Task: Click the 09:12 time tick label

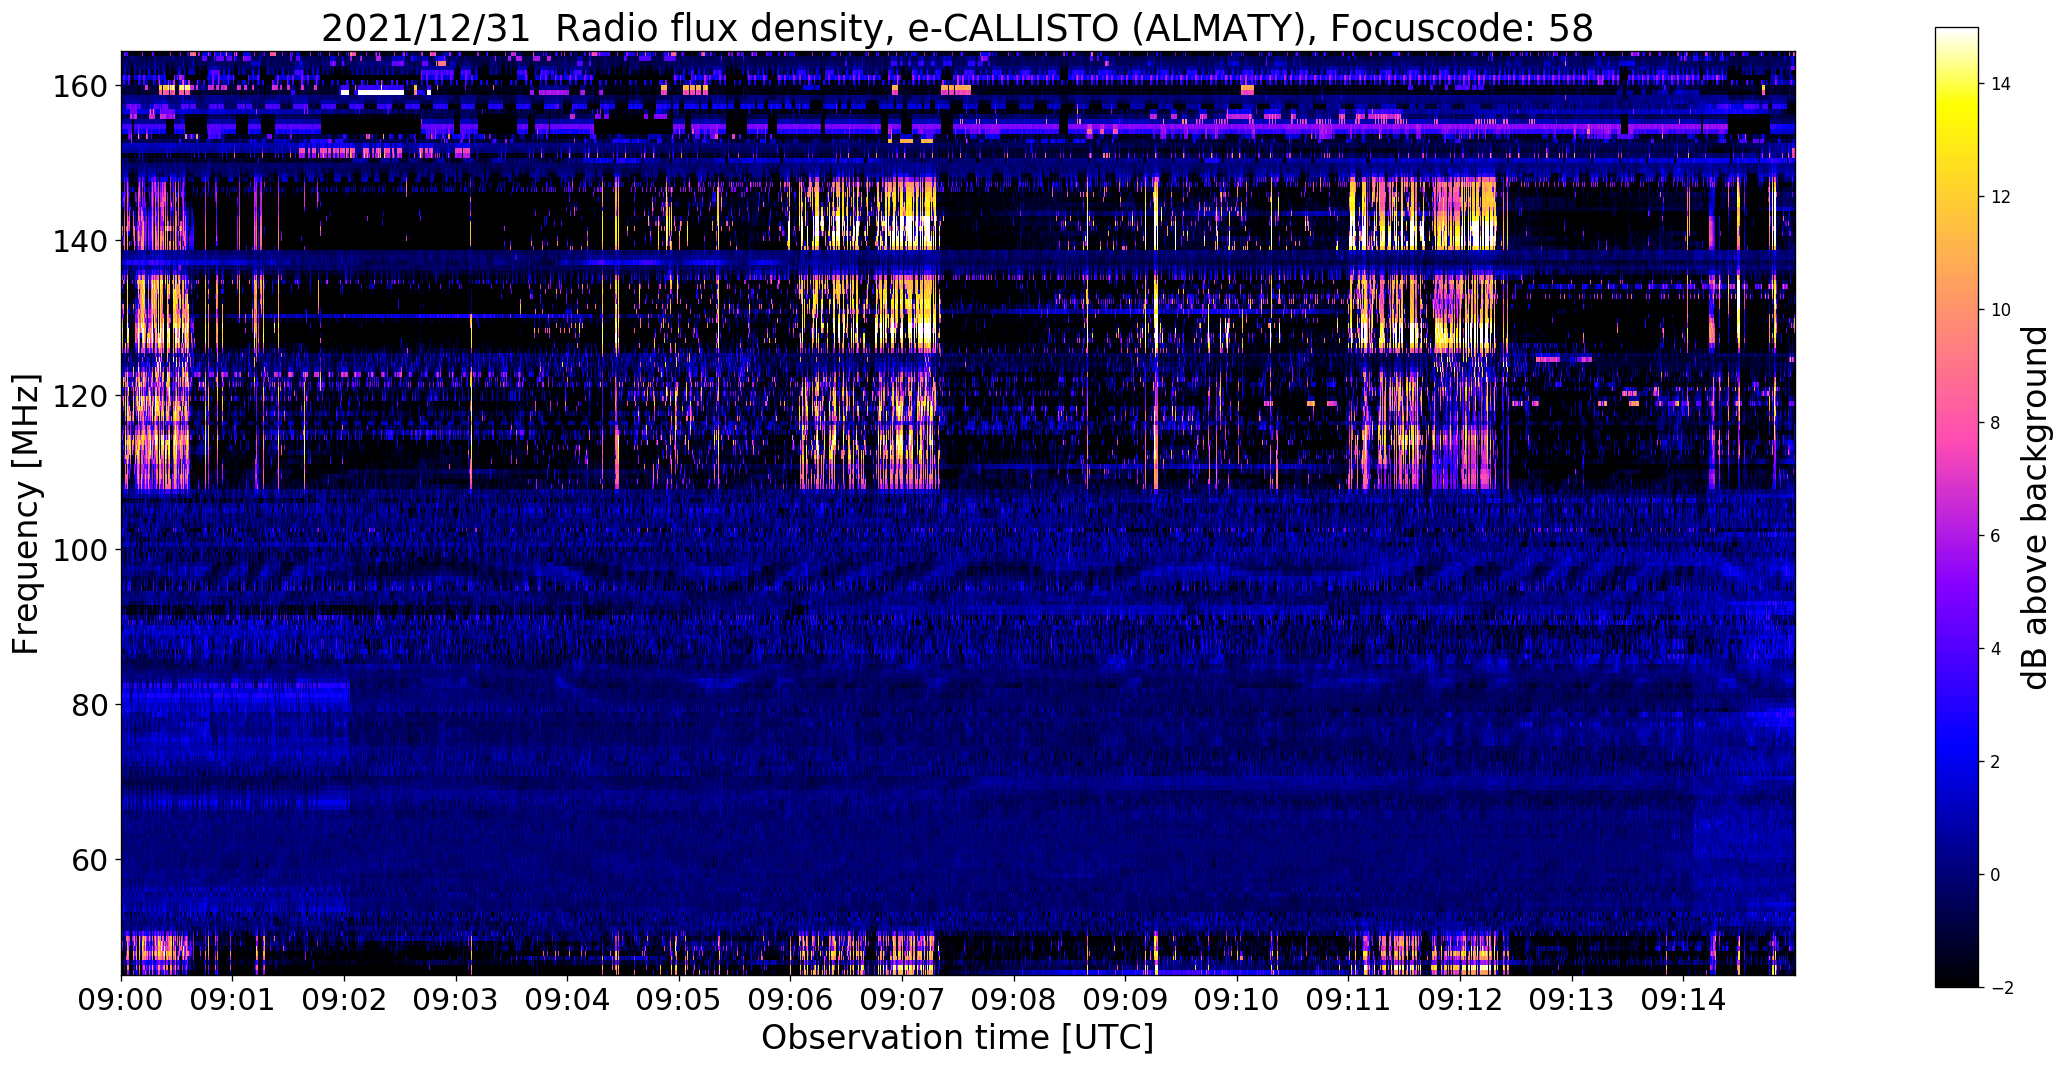Action: [1461, 999]
